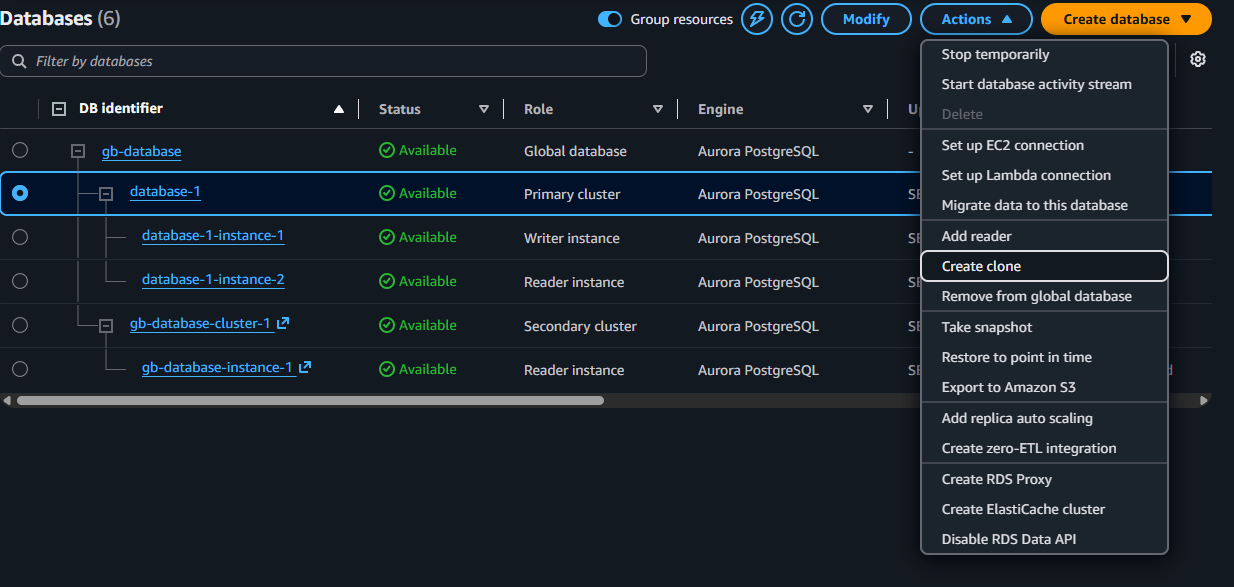Choose Set up EC2 connection
1234x587 pixels.
pyautogui.click(x=1044, y=145)
